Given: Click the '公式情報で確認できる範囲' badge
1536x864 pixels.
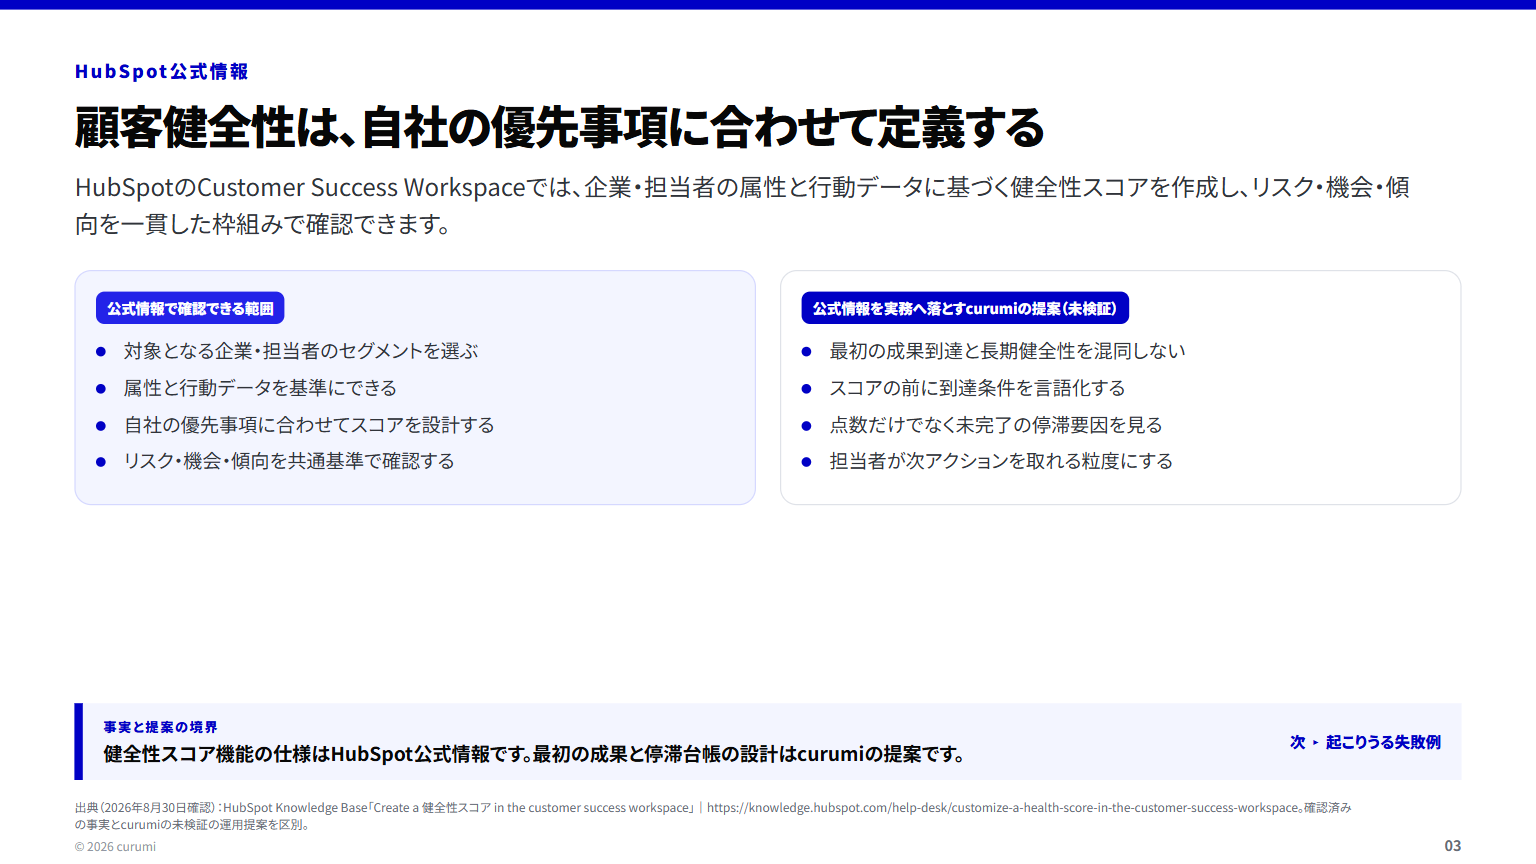Looking at the screenshot, I should (190, 308).
